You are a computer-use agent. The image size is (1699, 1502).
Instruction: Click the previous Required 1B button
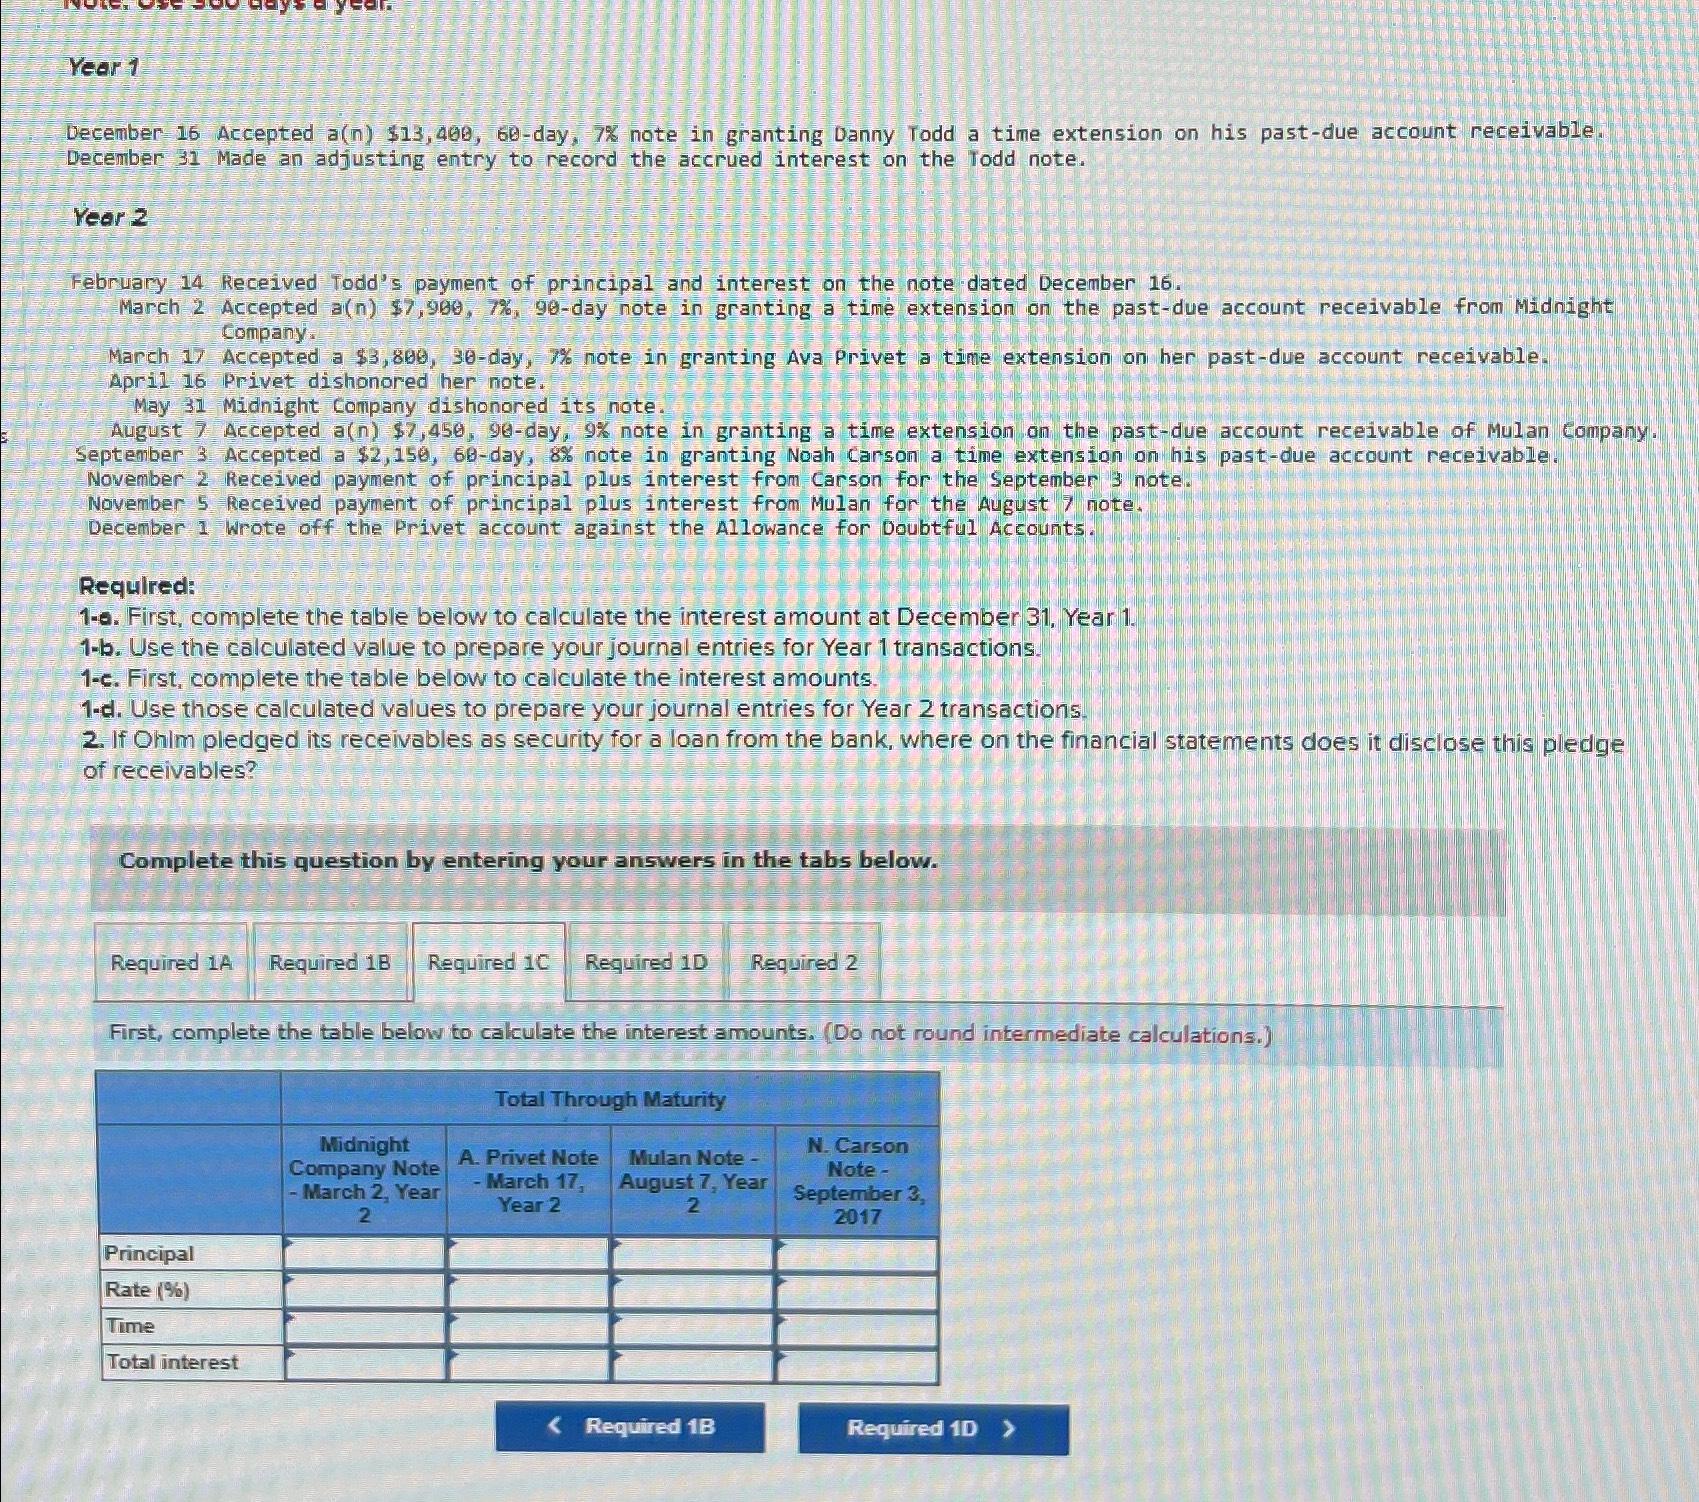[x=630, y=1427]
